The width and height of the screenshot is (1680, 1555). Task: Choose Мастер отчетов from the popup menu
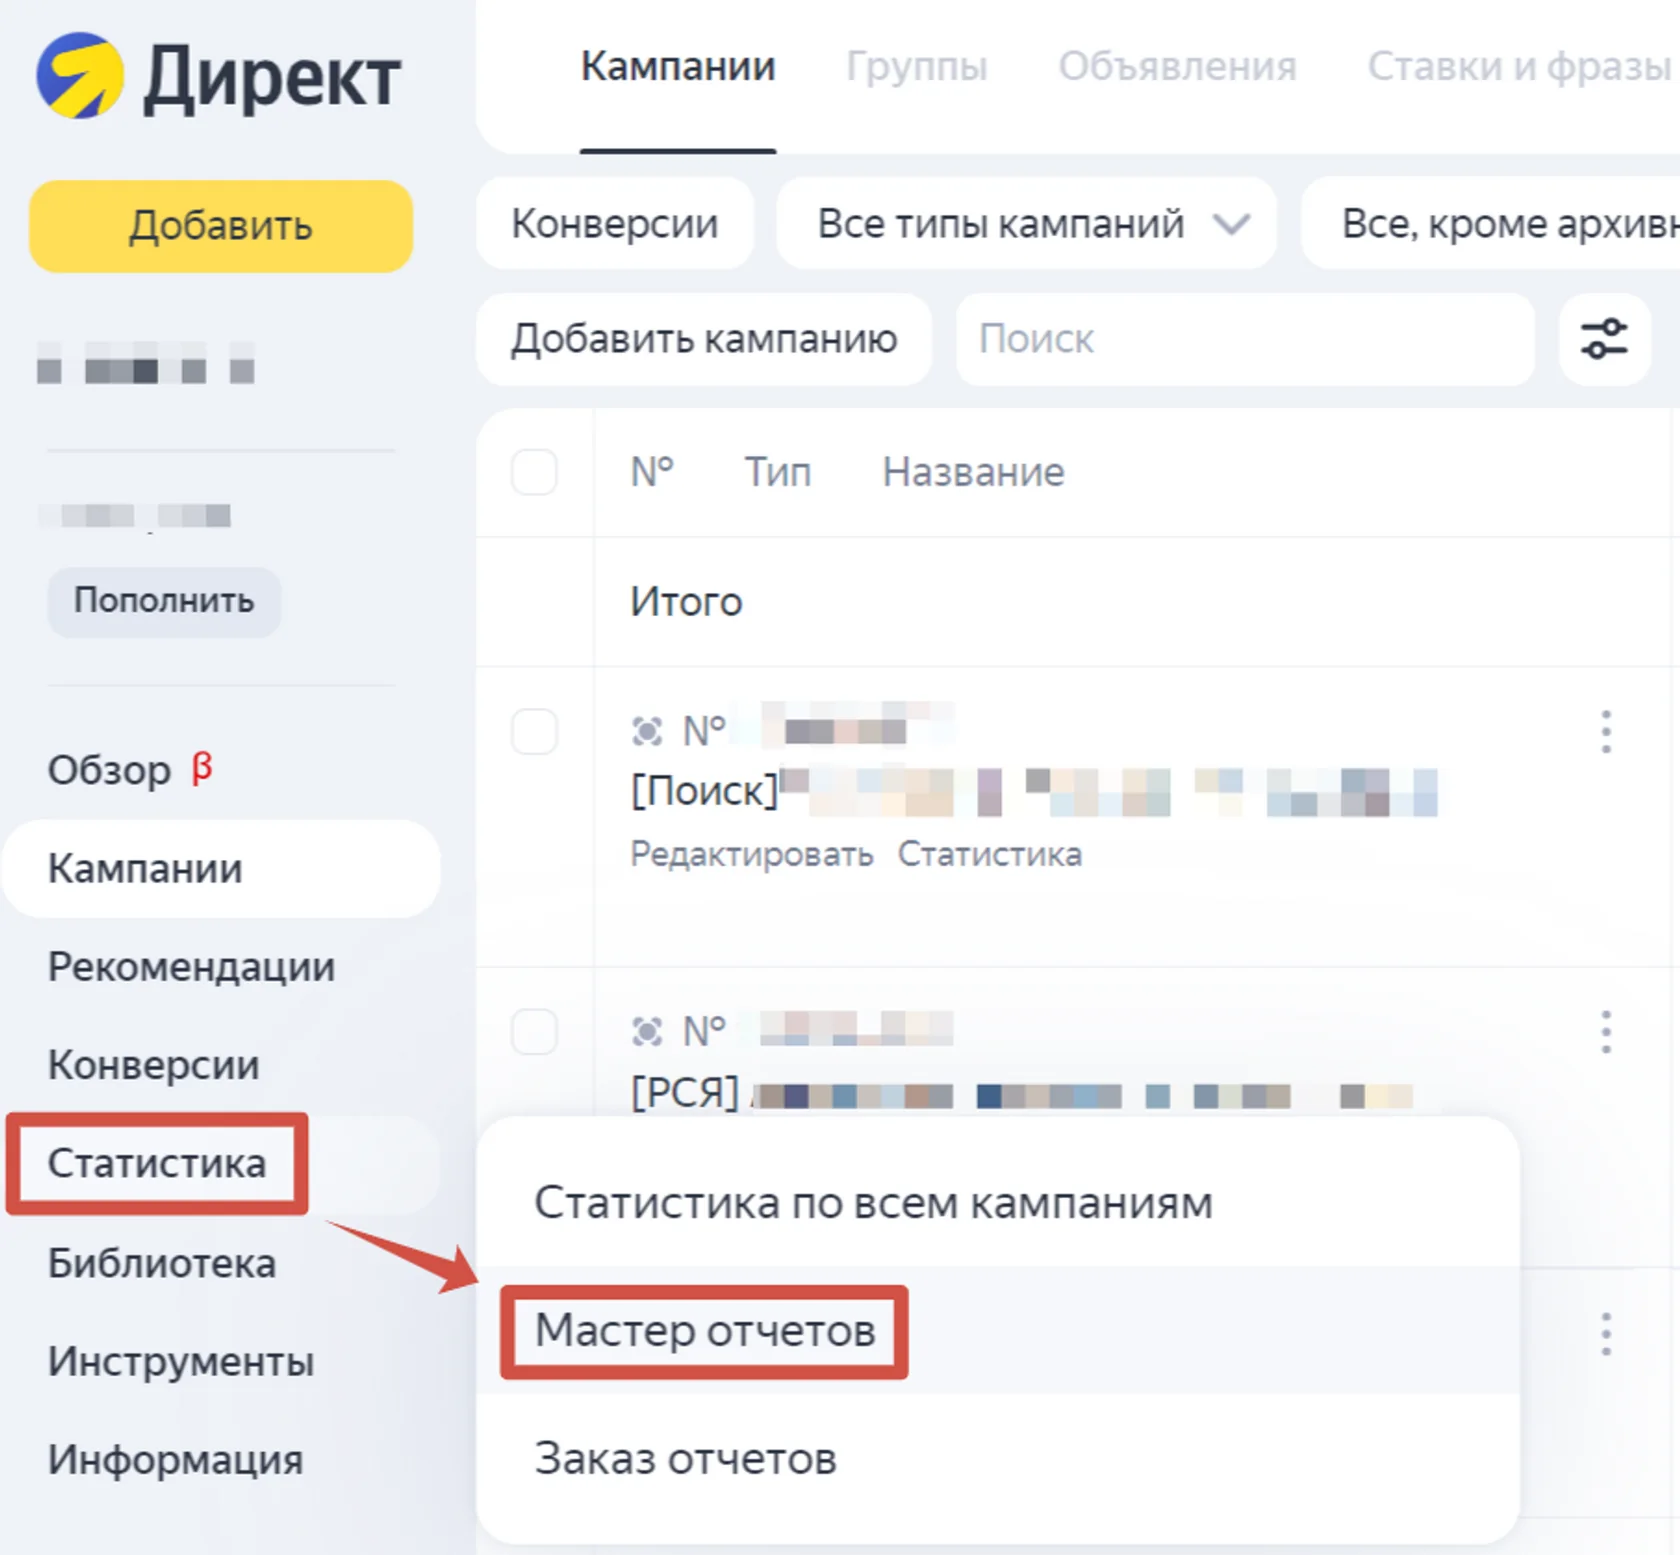[998, 1331]
